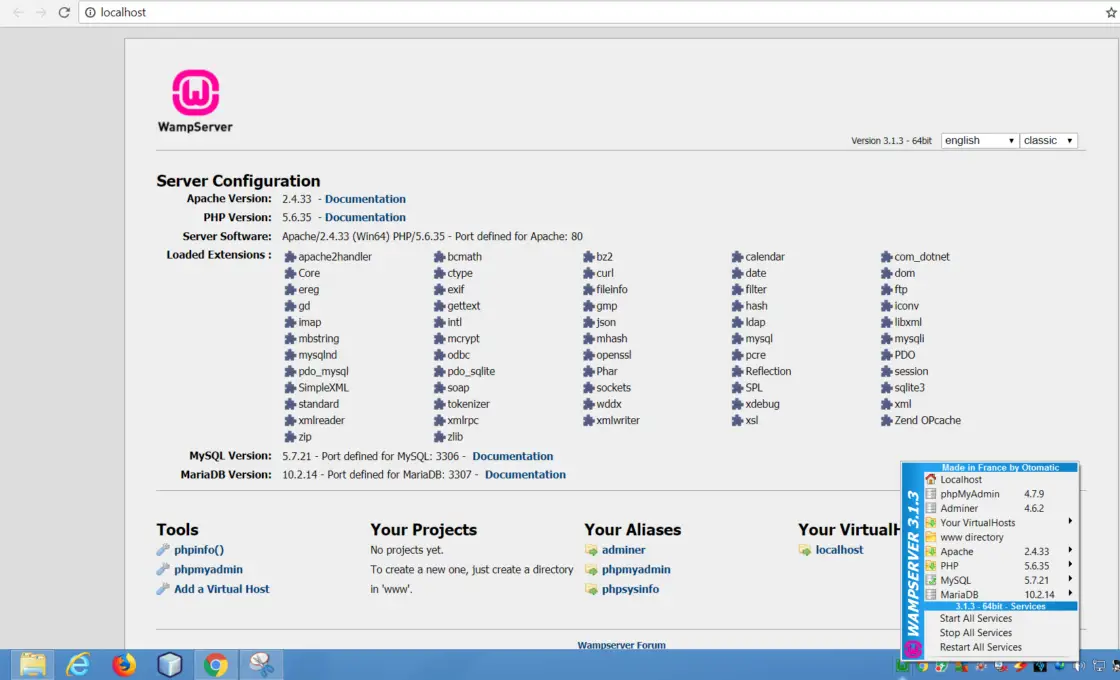Choose Restart All Services
This screenshot has height=680, width=1120.
coord(980,647)
